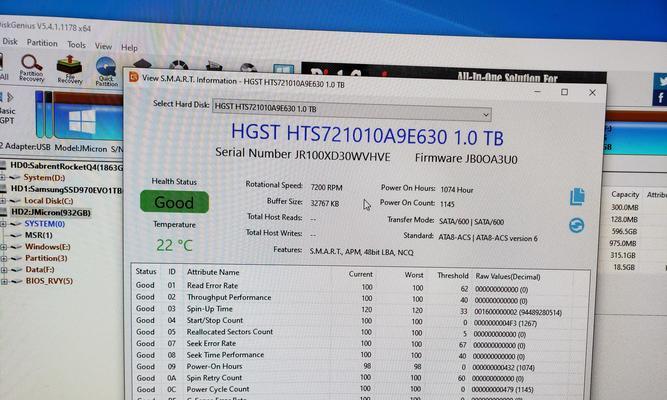Image resolution: width=667 pixels, height=400 pixels.
Task: Select the Spin Retry Count row
Action: click(359, 378)
